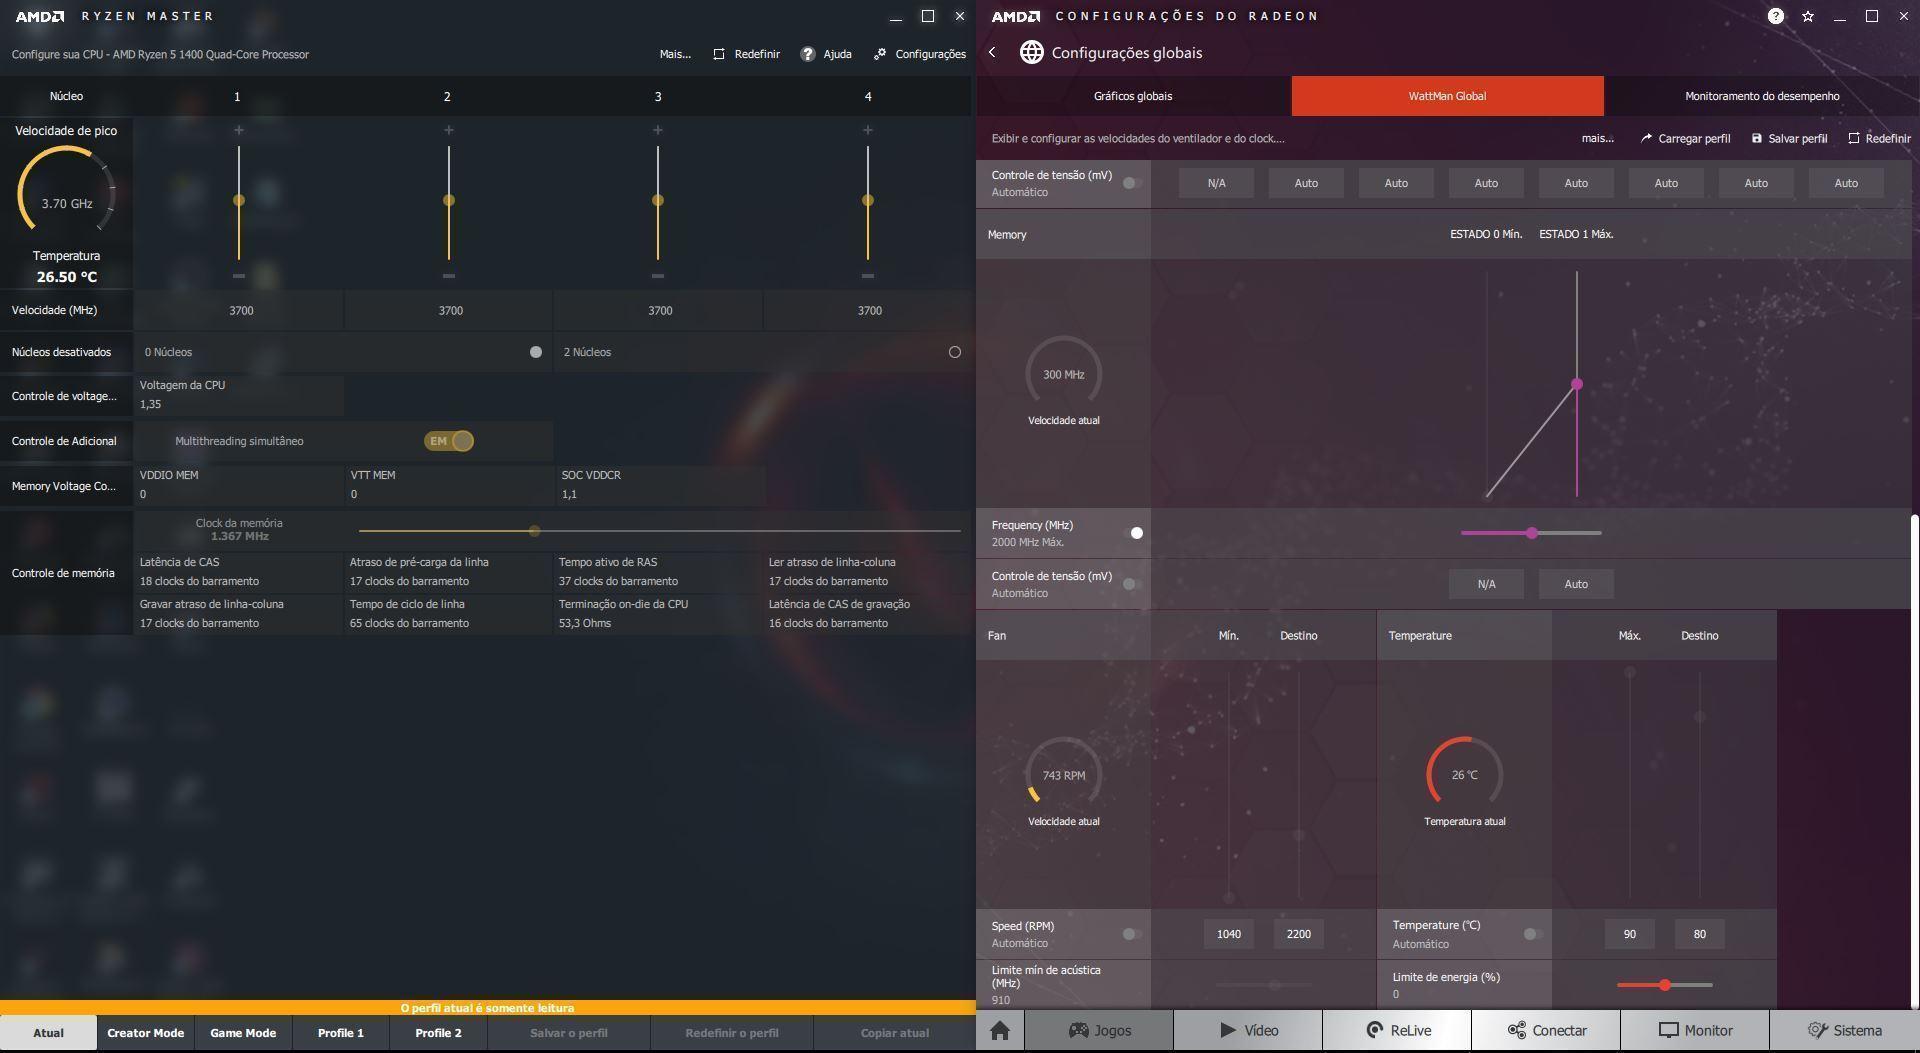Open Vídeo play section

(x=1248, y=1030)
